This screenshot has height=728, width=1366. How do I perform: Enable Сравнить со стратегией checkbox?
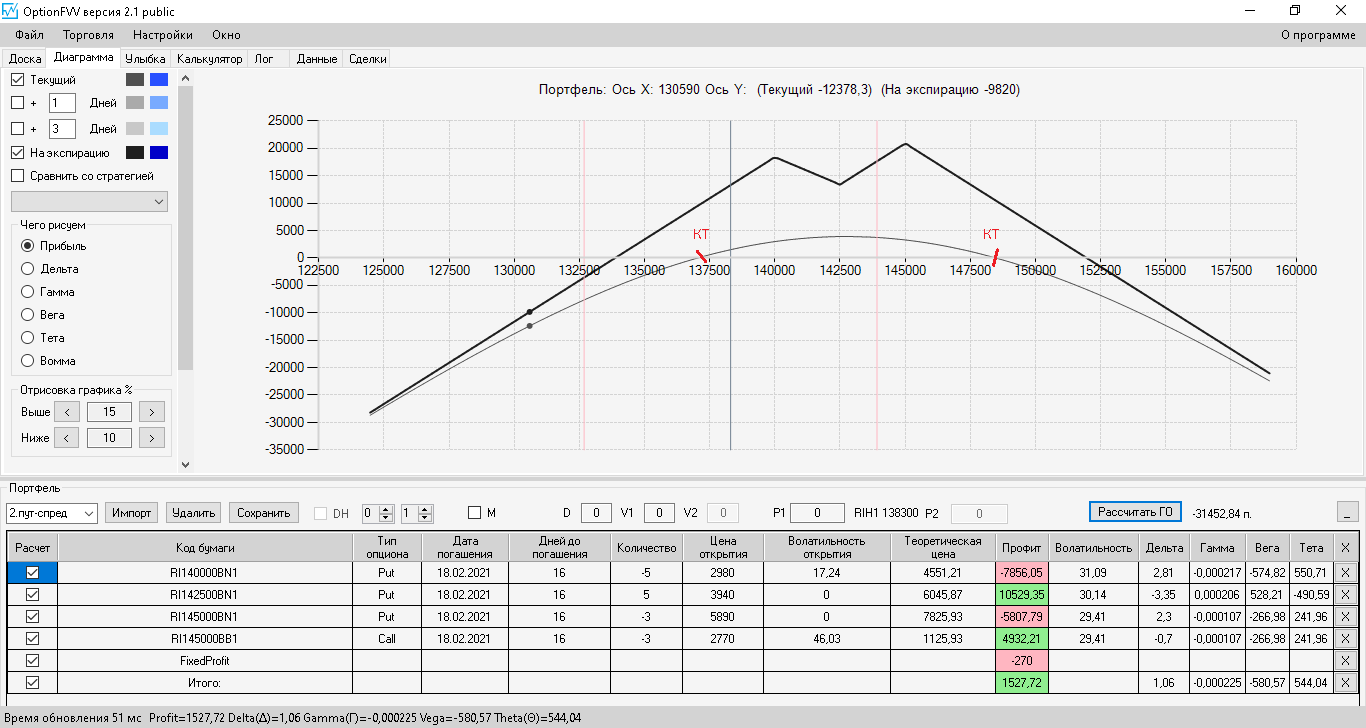click(x=17, y=175)
